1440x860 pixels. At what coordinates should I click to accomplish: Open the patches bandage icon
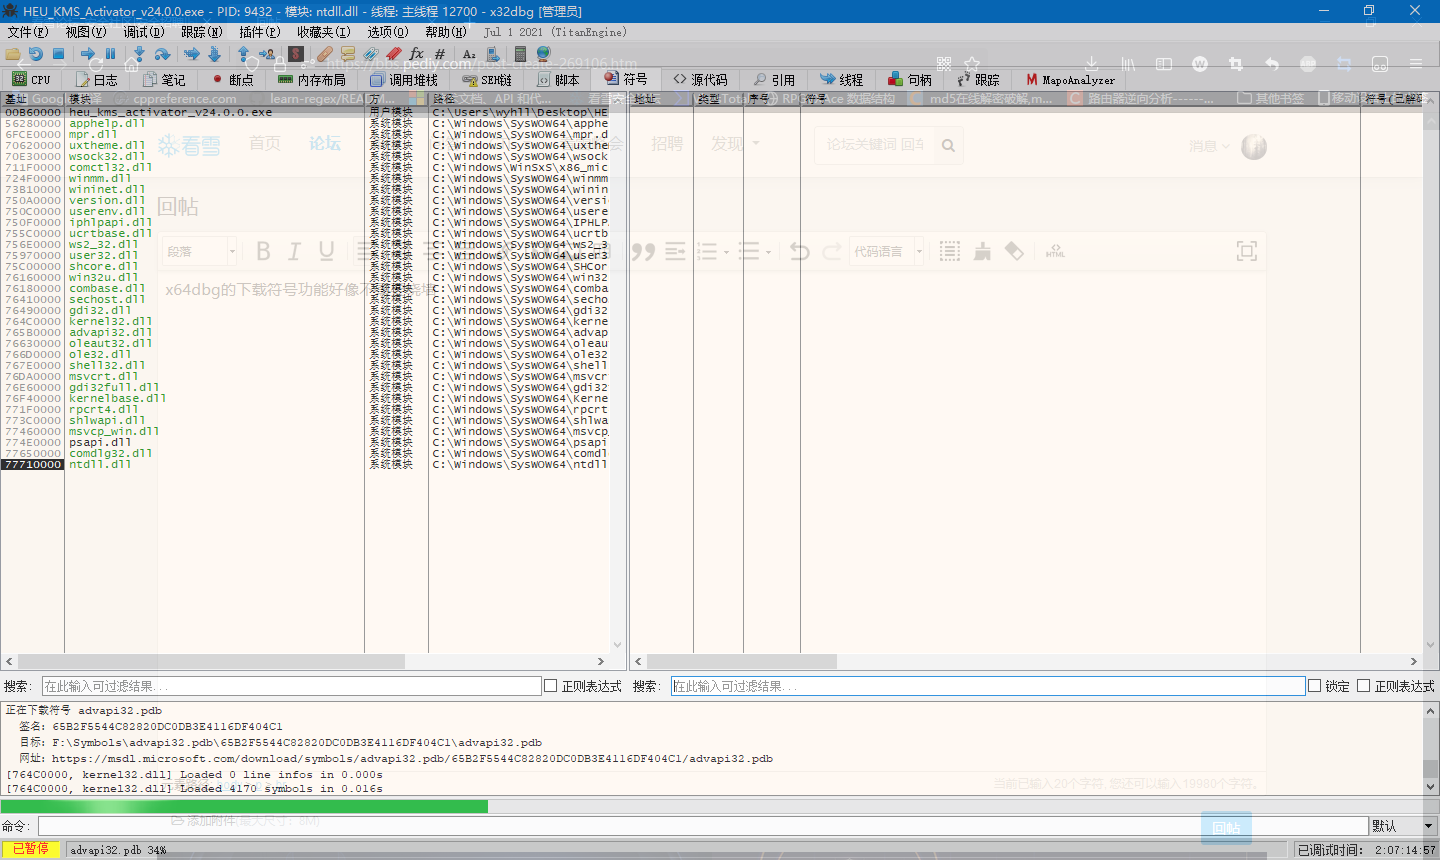[x=325, y=54]
